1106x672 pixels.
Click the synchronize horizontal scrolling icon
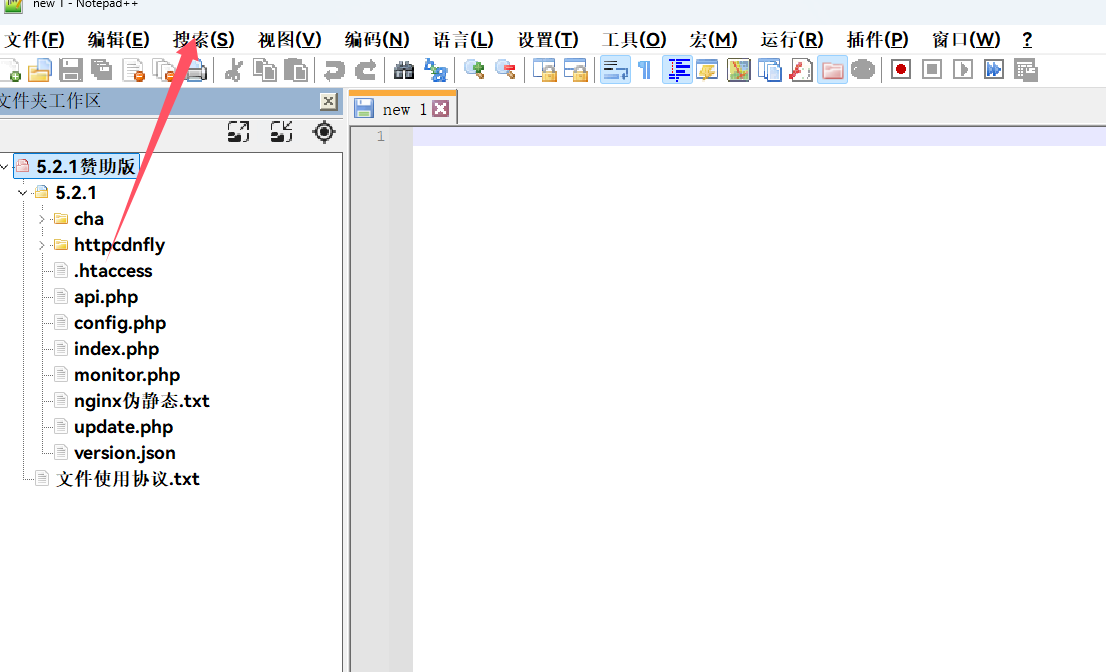[576, 70]
